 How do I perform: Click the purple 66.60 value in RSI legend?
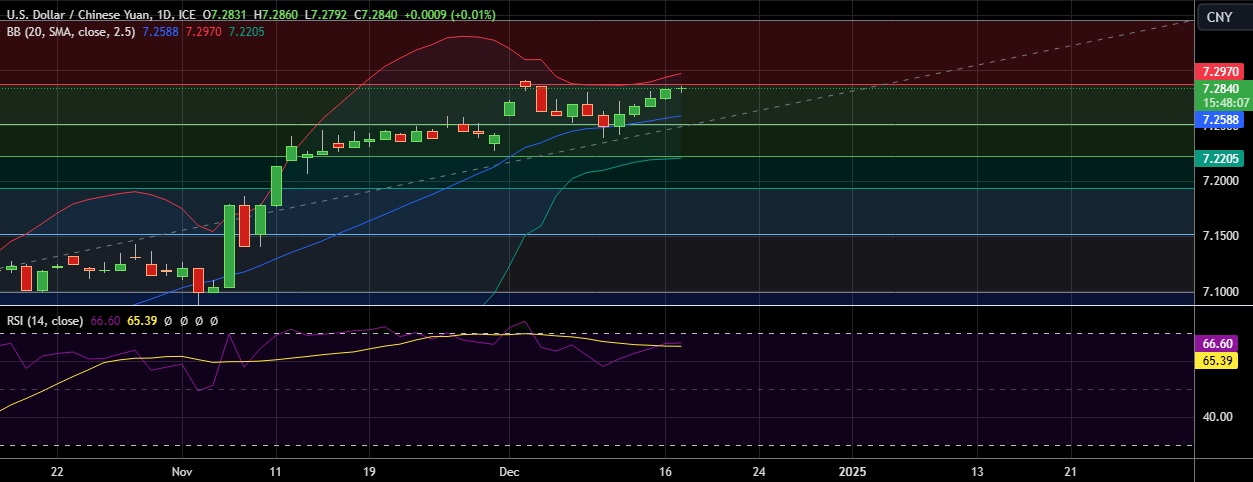pos(105,320)
